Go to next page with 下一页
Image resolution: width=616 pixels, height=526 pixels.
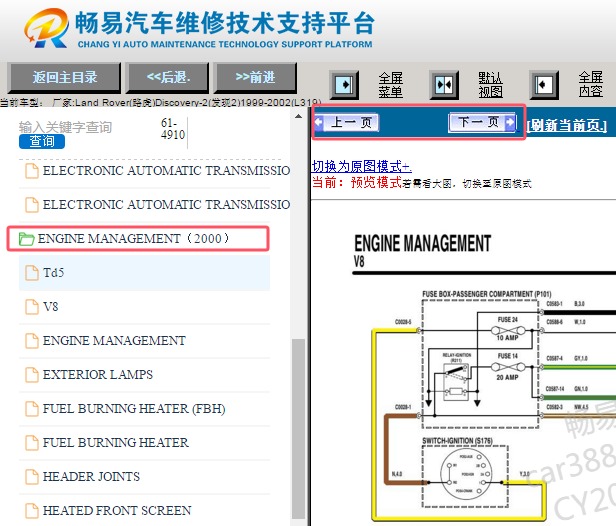coord(482,122)
